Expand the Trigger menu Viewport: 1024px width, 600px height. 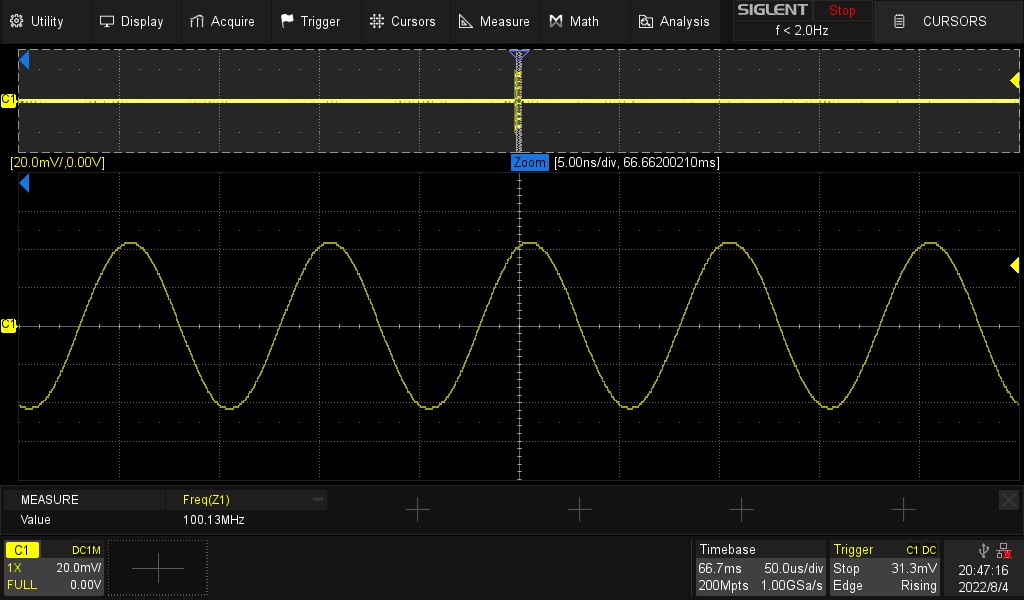310,21
